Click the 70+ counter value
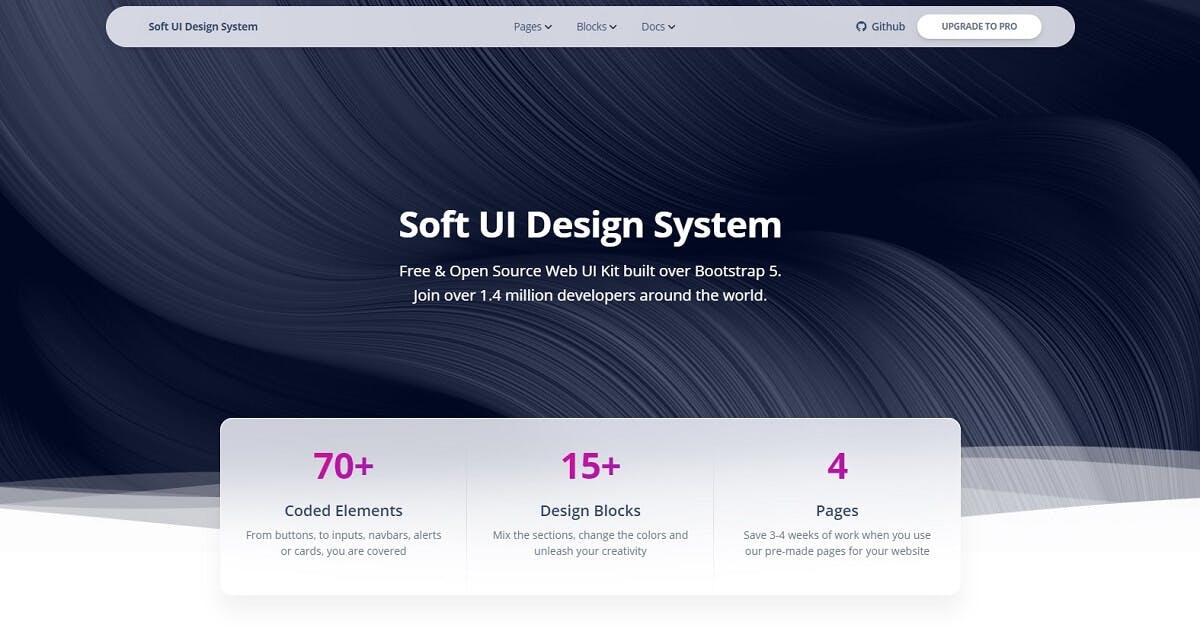1200x628 pixels. 343,466
